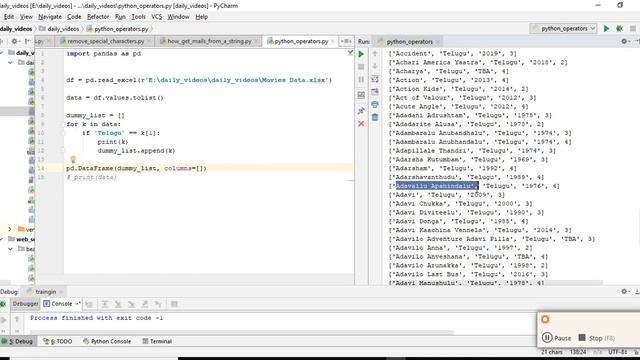Open the Refactor menu
640x360 pixels.
point(98,17)
